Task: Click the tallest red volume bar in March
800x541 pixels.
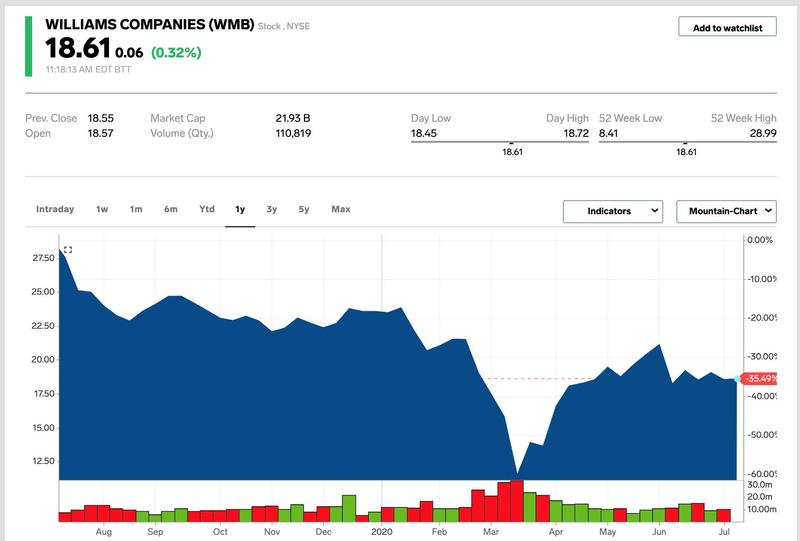Action: tap(517, 501)
